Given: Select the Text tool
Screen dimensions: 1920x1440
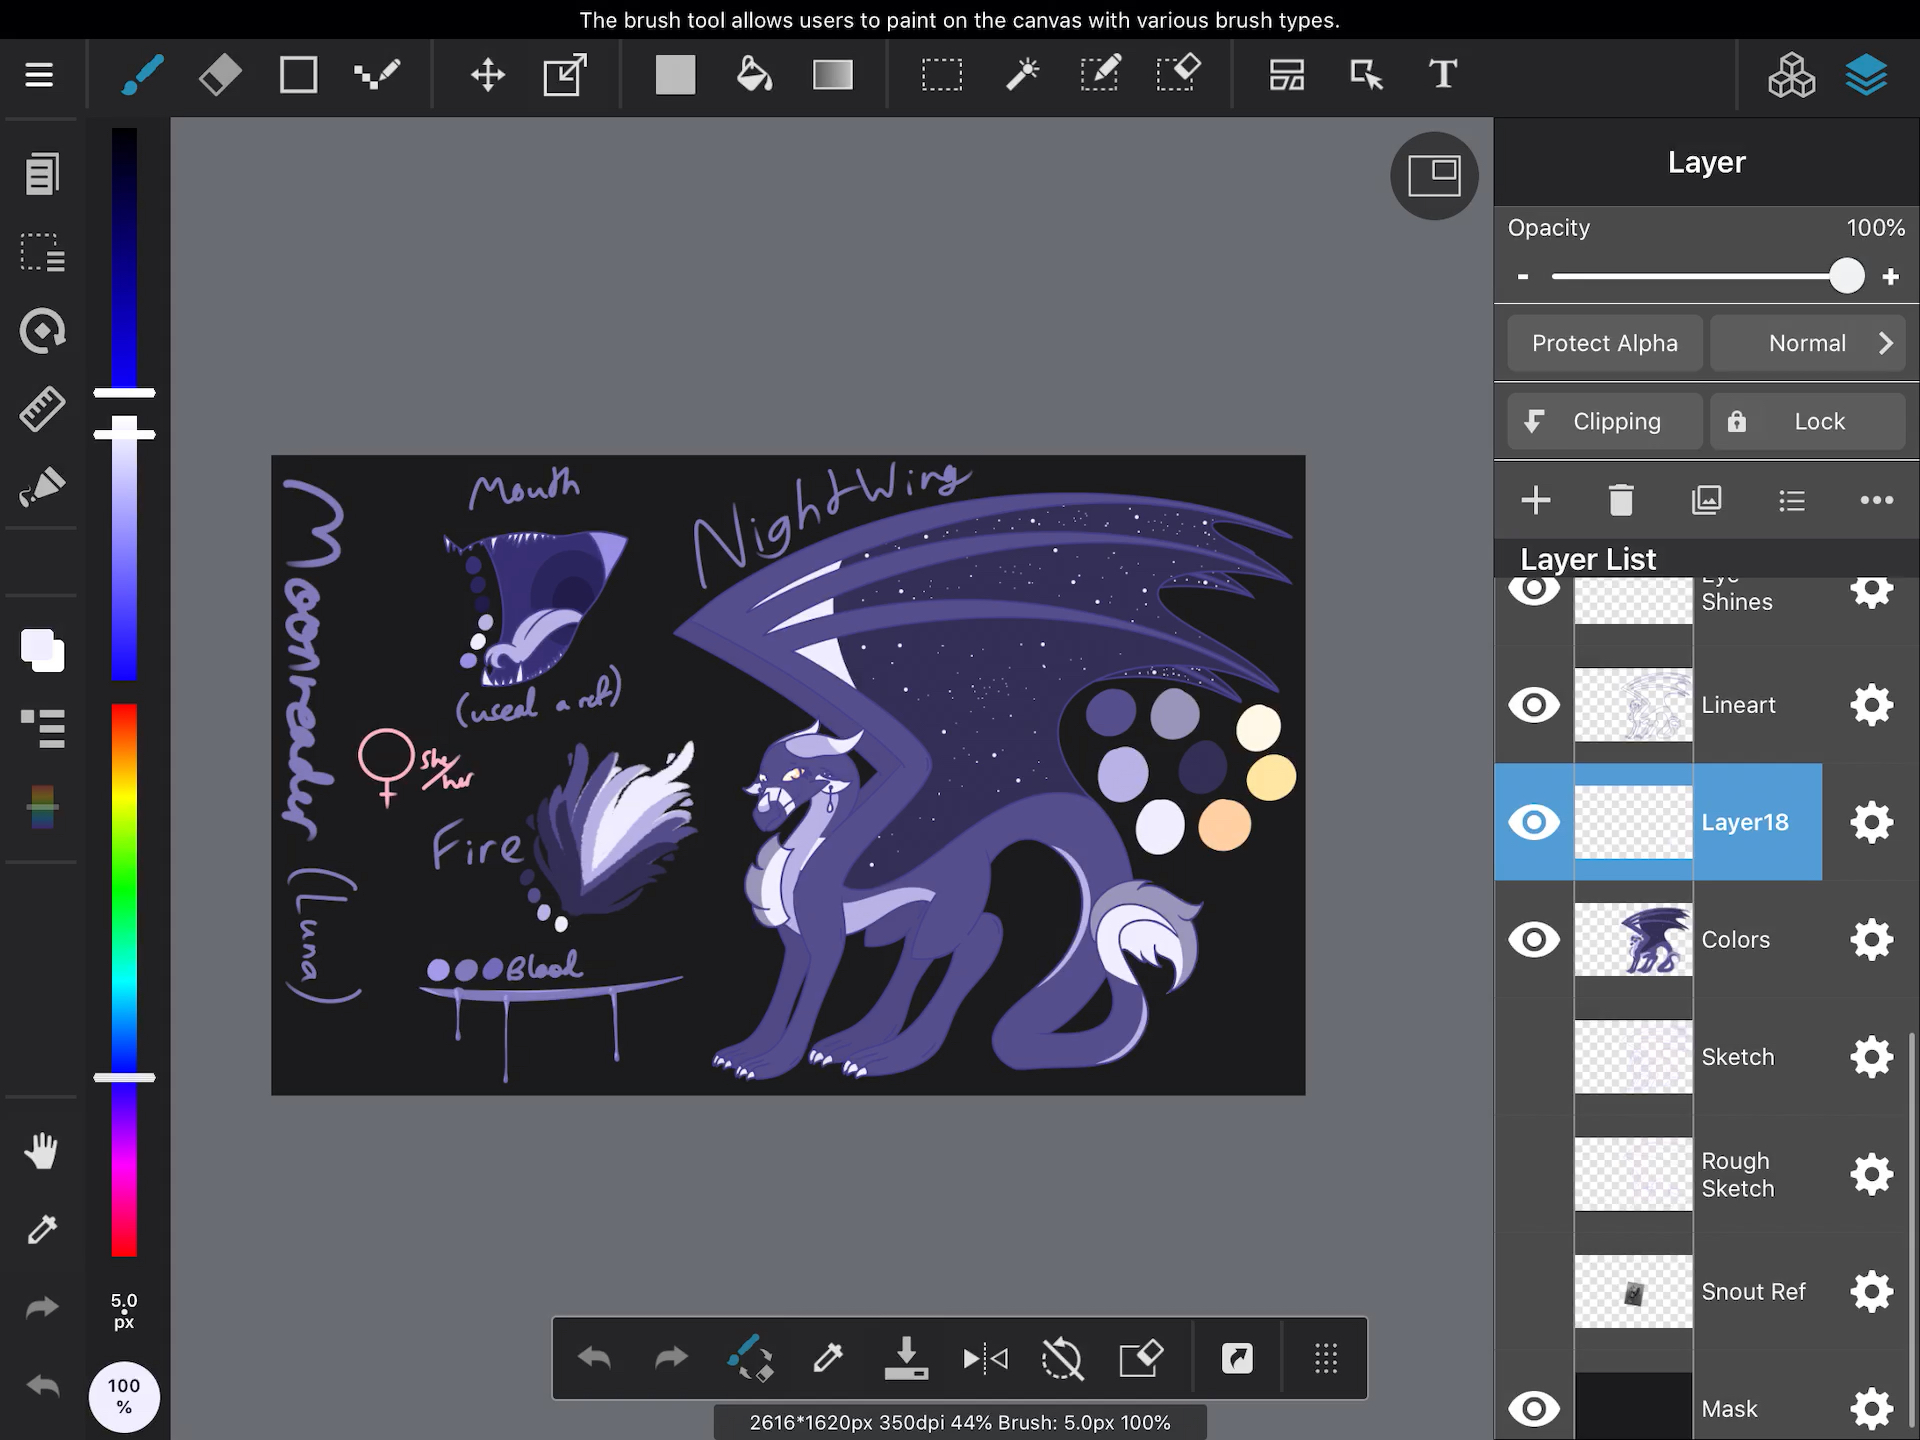Looking at the screenshot, I should 1443,75.
